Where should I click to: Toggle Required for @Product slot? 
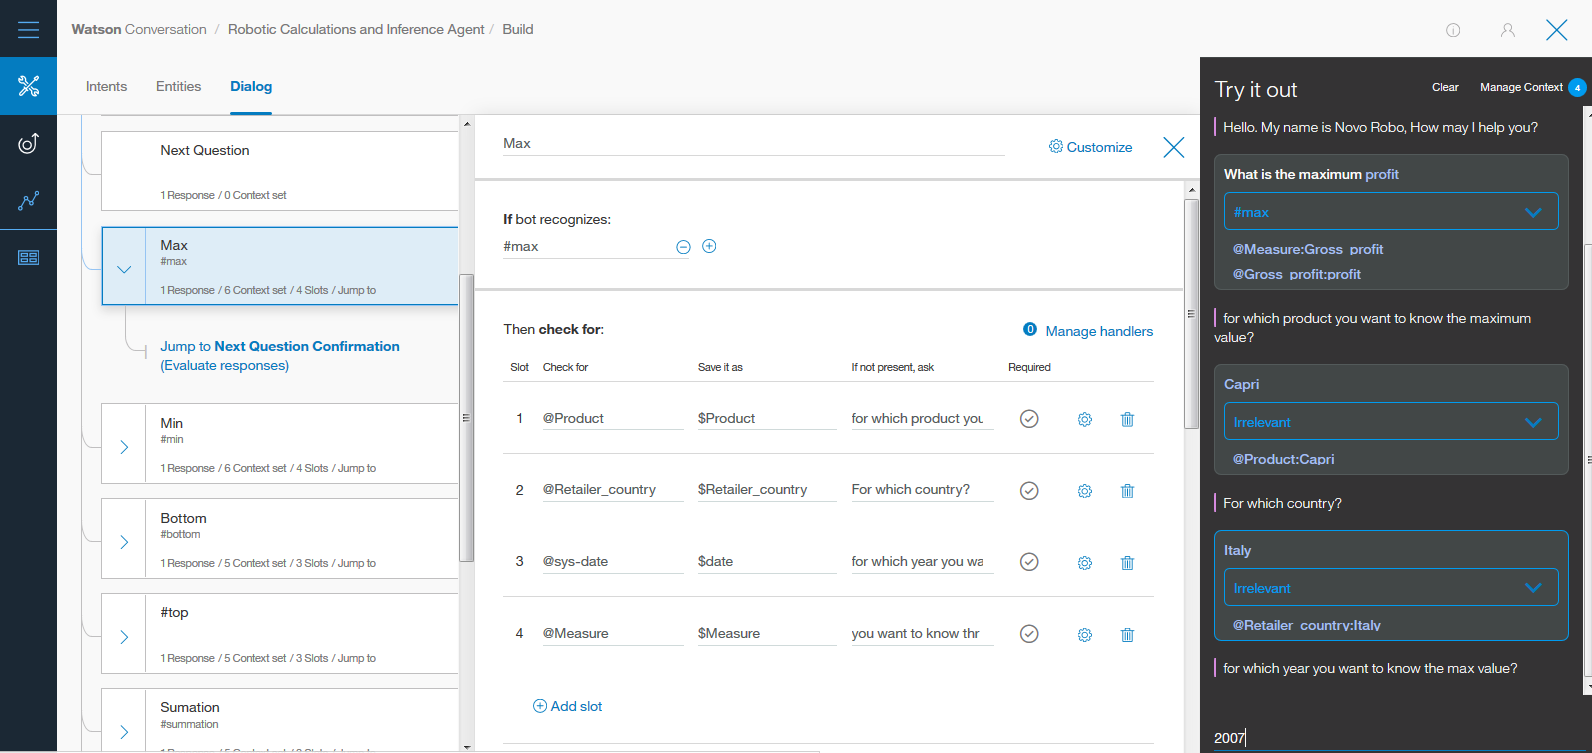click(x=1029, y=419)
